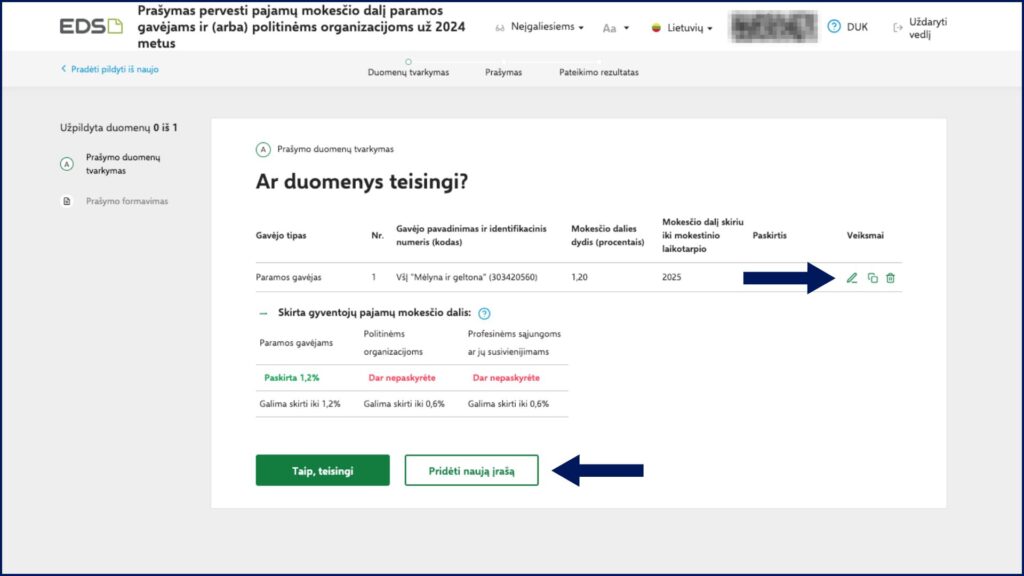Close wizard via Uždaryti vedlį
This screenshot has height=576, width=1024.
[920, 28]
